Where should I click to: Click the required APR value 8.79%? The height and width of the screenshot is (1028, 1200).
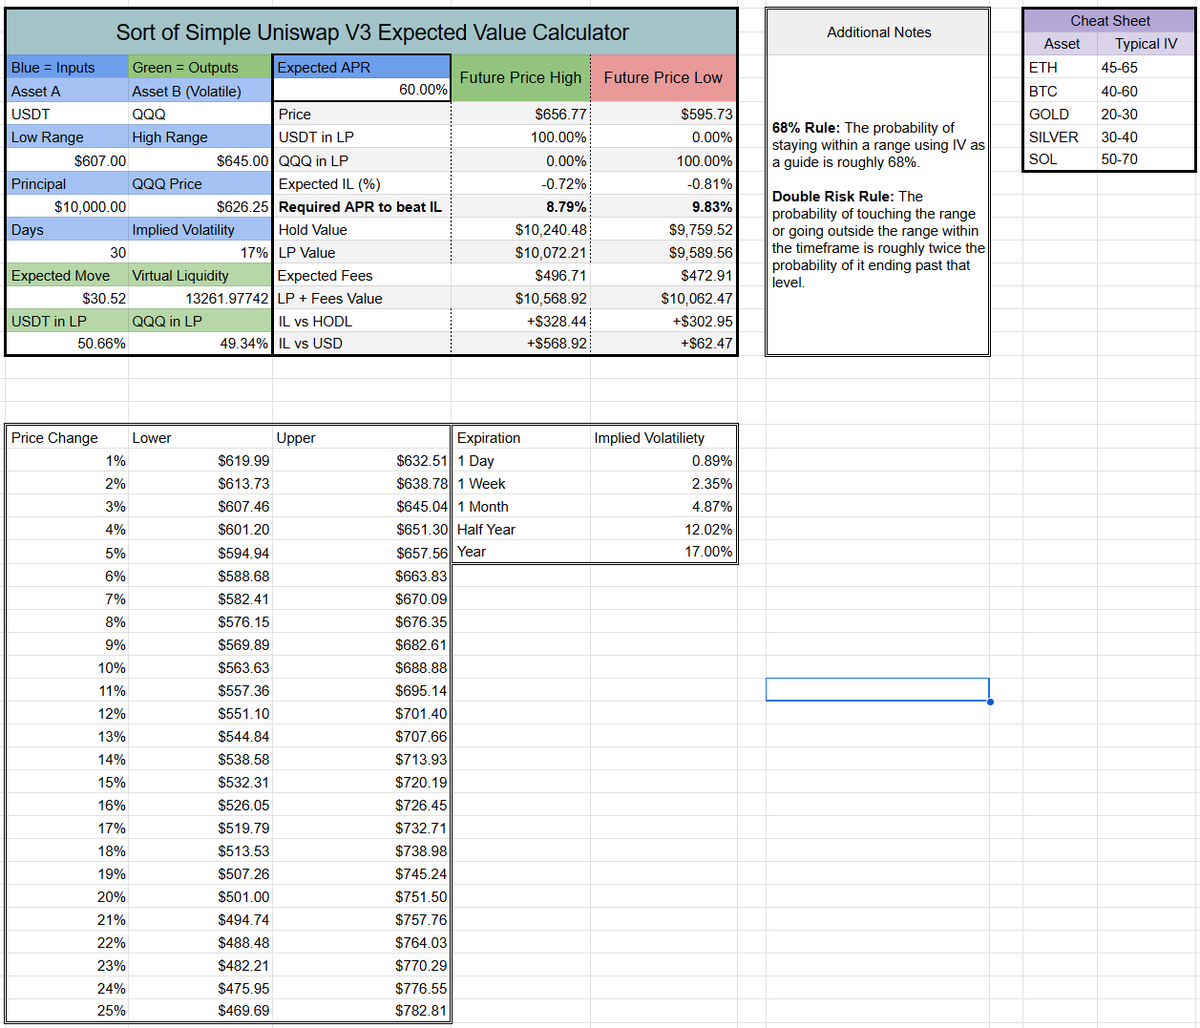point(521,207)
